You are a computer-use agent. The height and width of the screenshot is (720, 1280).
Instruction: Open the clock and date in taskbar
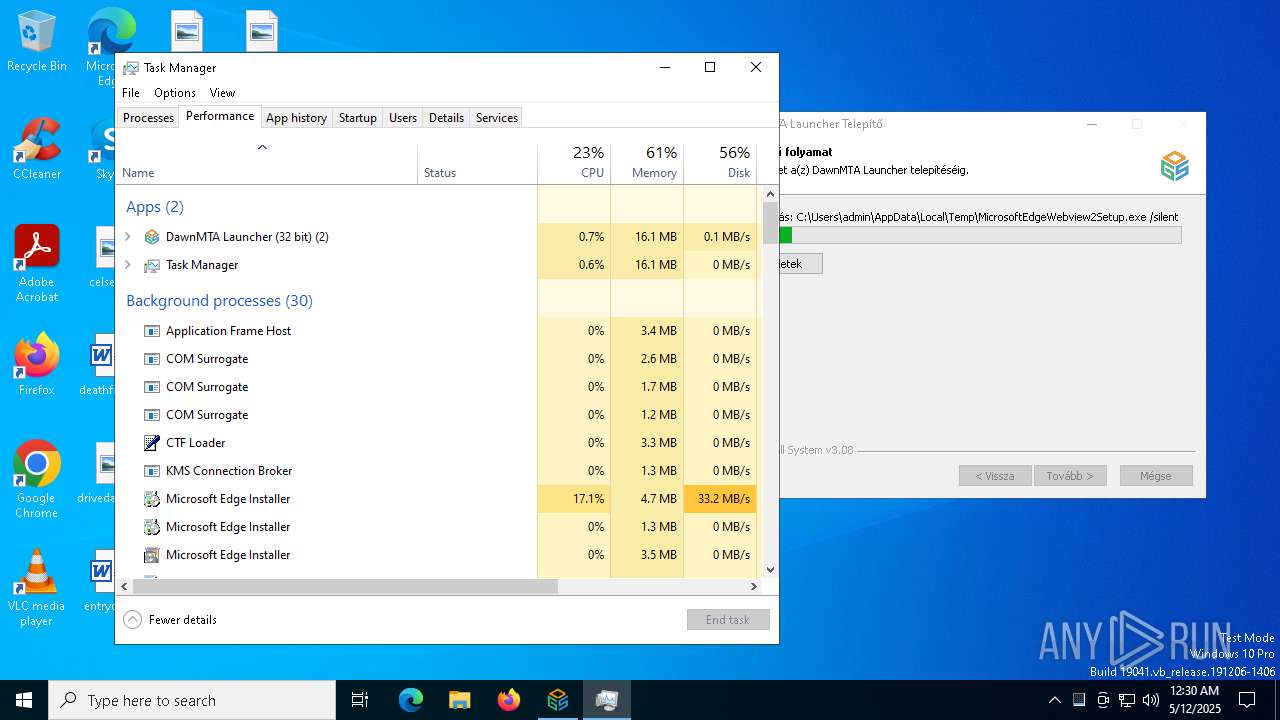click(x=1194, y=700)
